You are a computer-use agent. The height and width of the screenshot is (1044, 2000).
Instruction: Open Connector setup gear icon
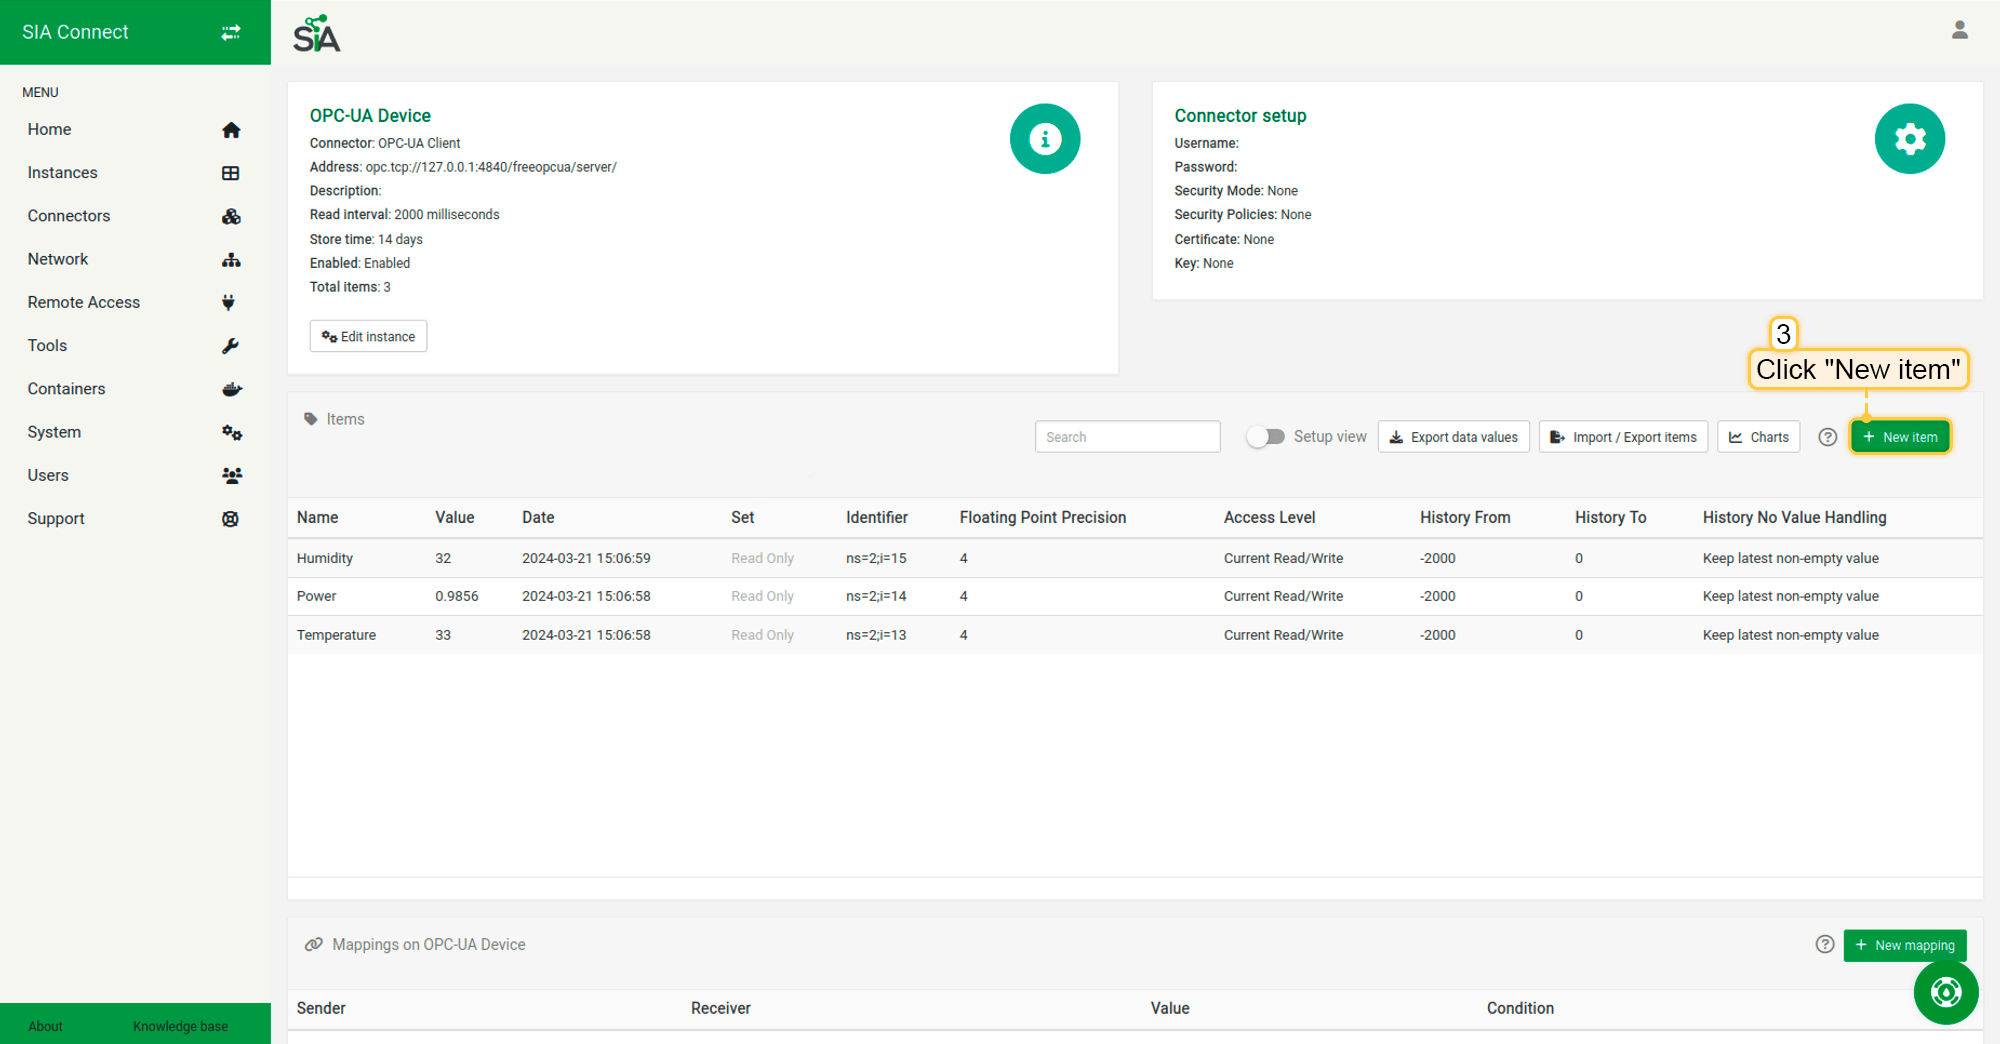coord(1909,139)
